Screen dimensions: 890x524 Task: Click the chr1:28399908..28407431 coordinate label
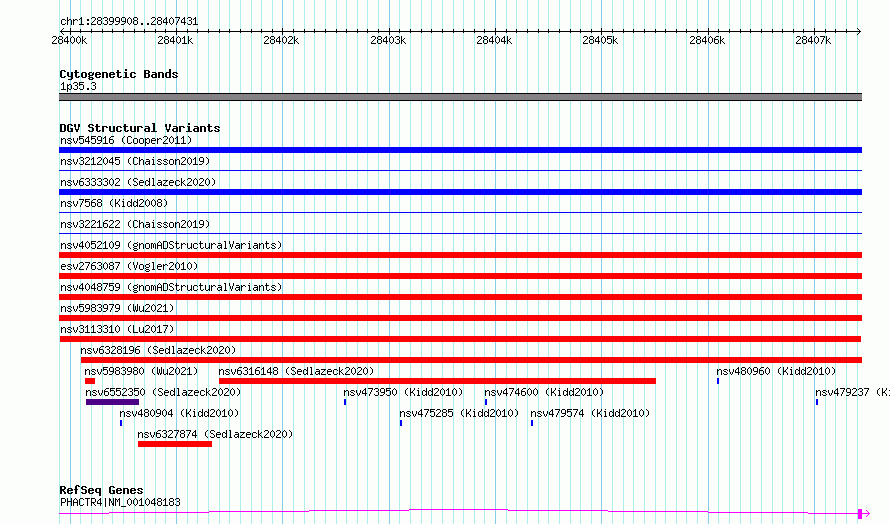(x=129, y=22)
